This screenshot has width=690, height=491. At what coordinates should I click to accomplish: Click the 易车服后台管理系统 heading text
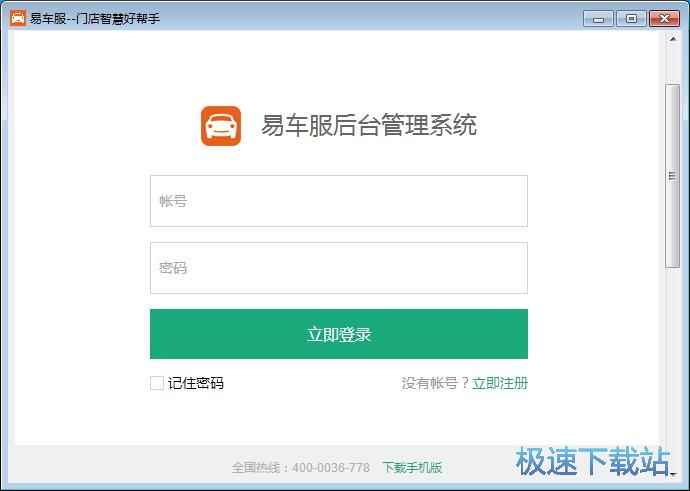point(369,125)
